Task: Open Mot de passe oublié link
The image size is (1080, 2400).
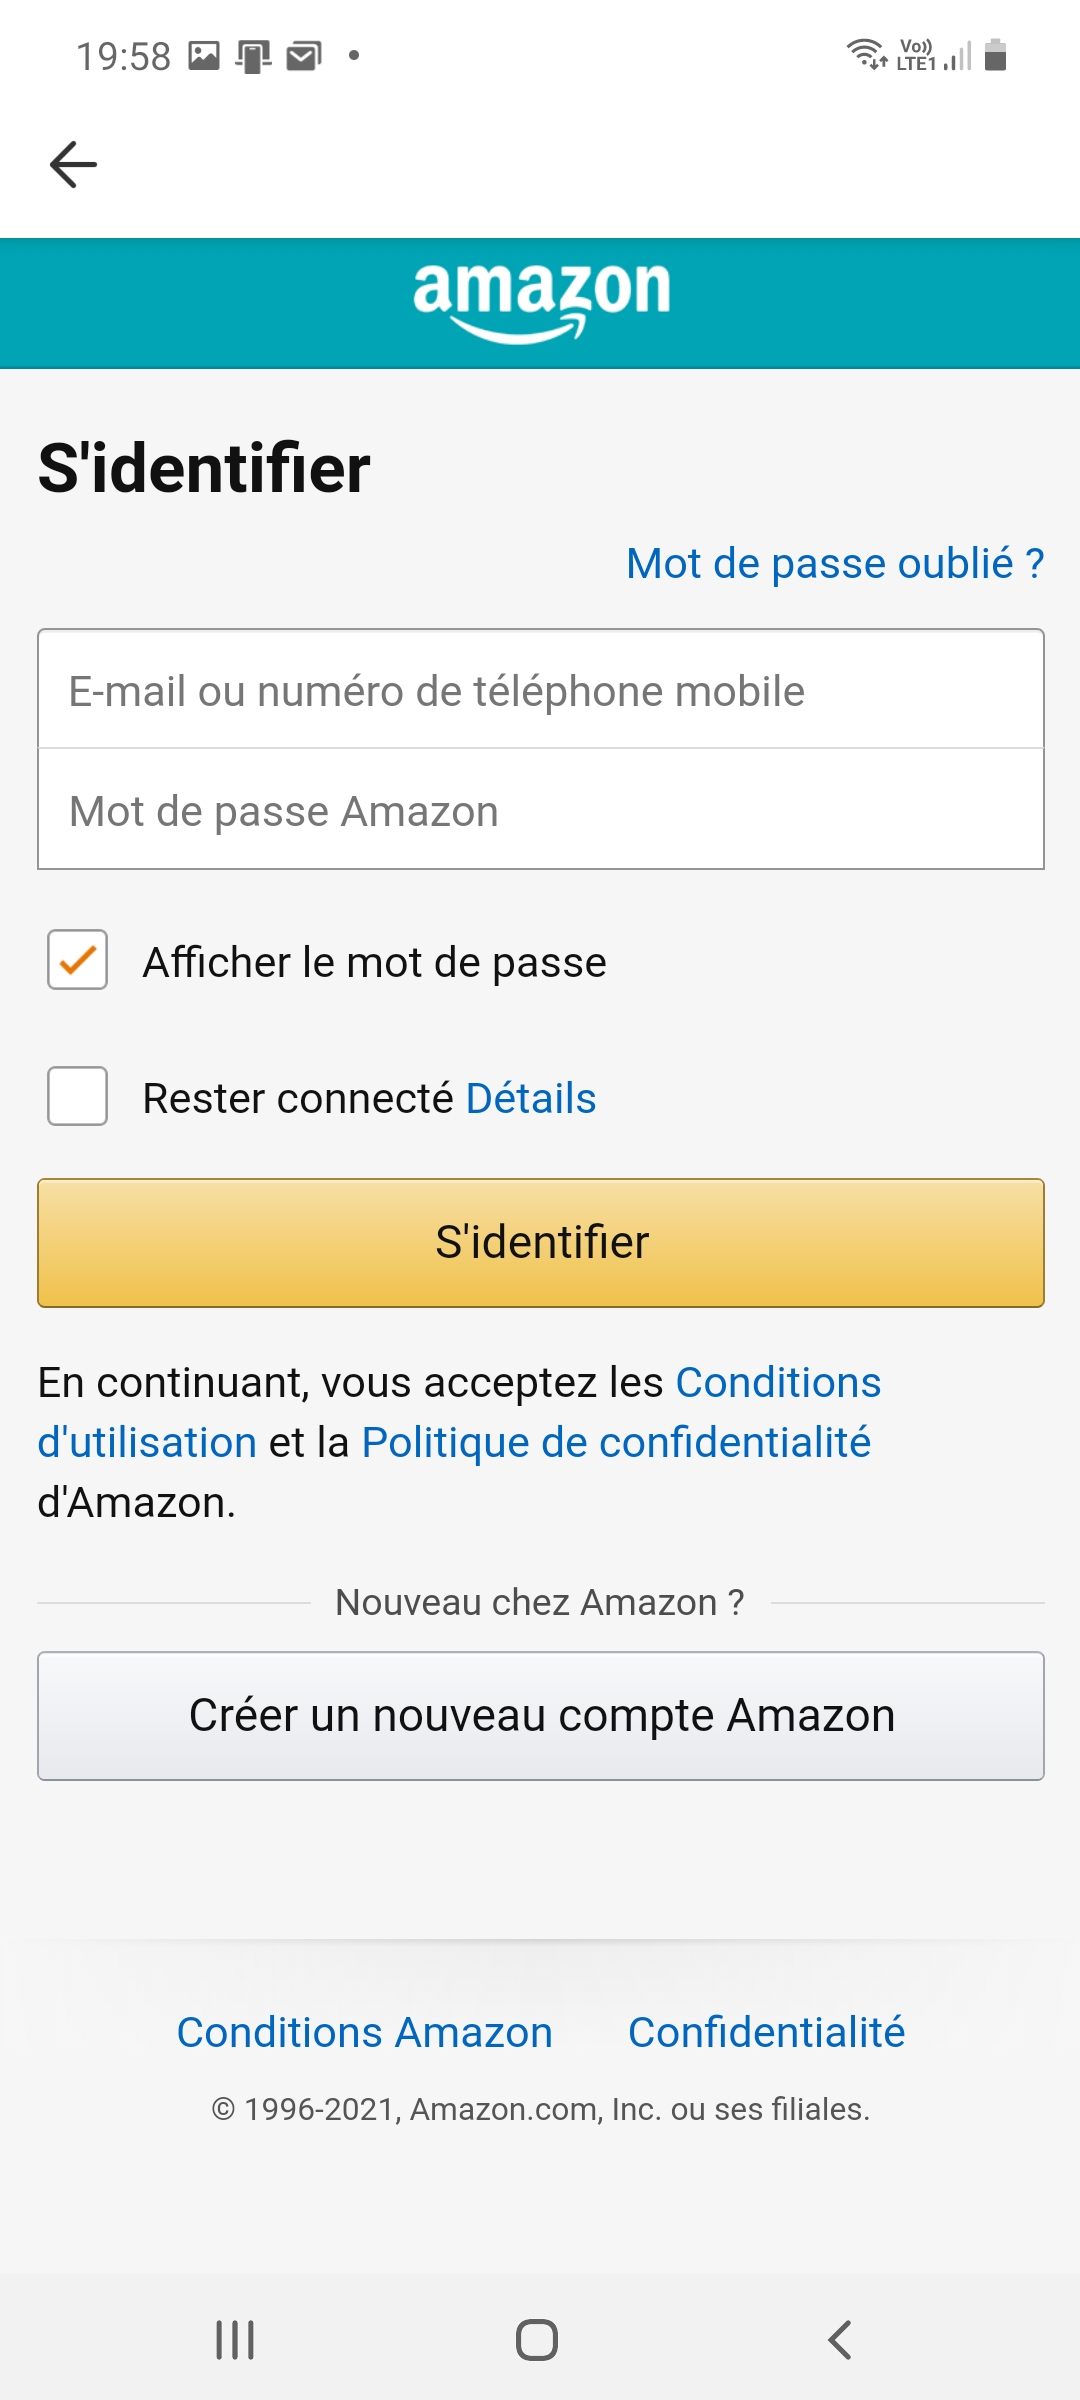Action: tap(835, 564)
